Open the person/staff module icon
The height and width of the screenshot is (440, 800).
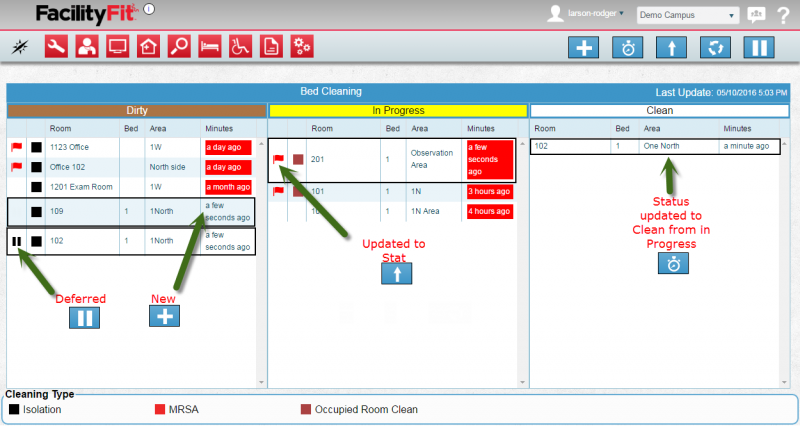coord(87,46)
